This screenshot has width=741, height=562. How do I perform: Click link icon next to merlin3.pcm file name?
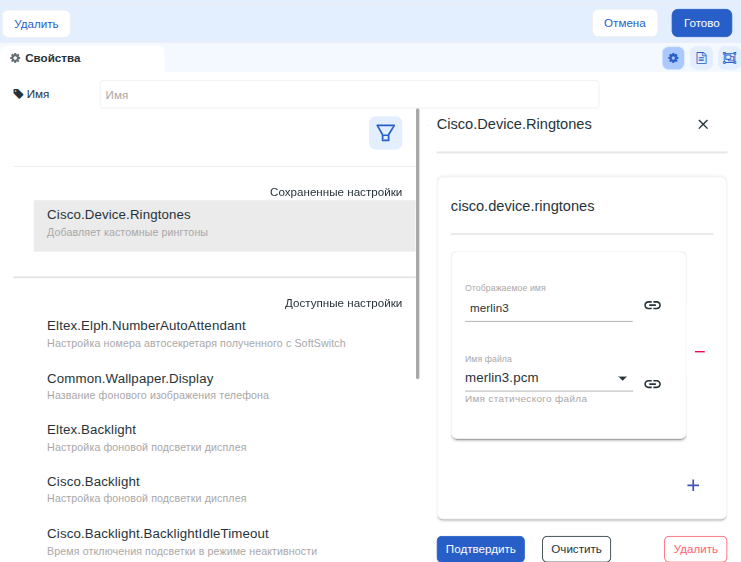[652, 384]
